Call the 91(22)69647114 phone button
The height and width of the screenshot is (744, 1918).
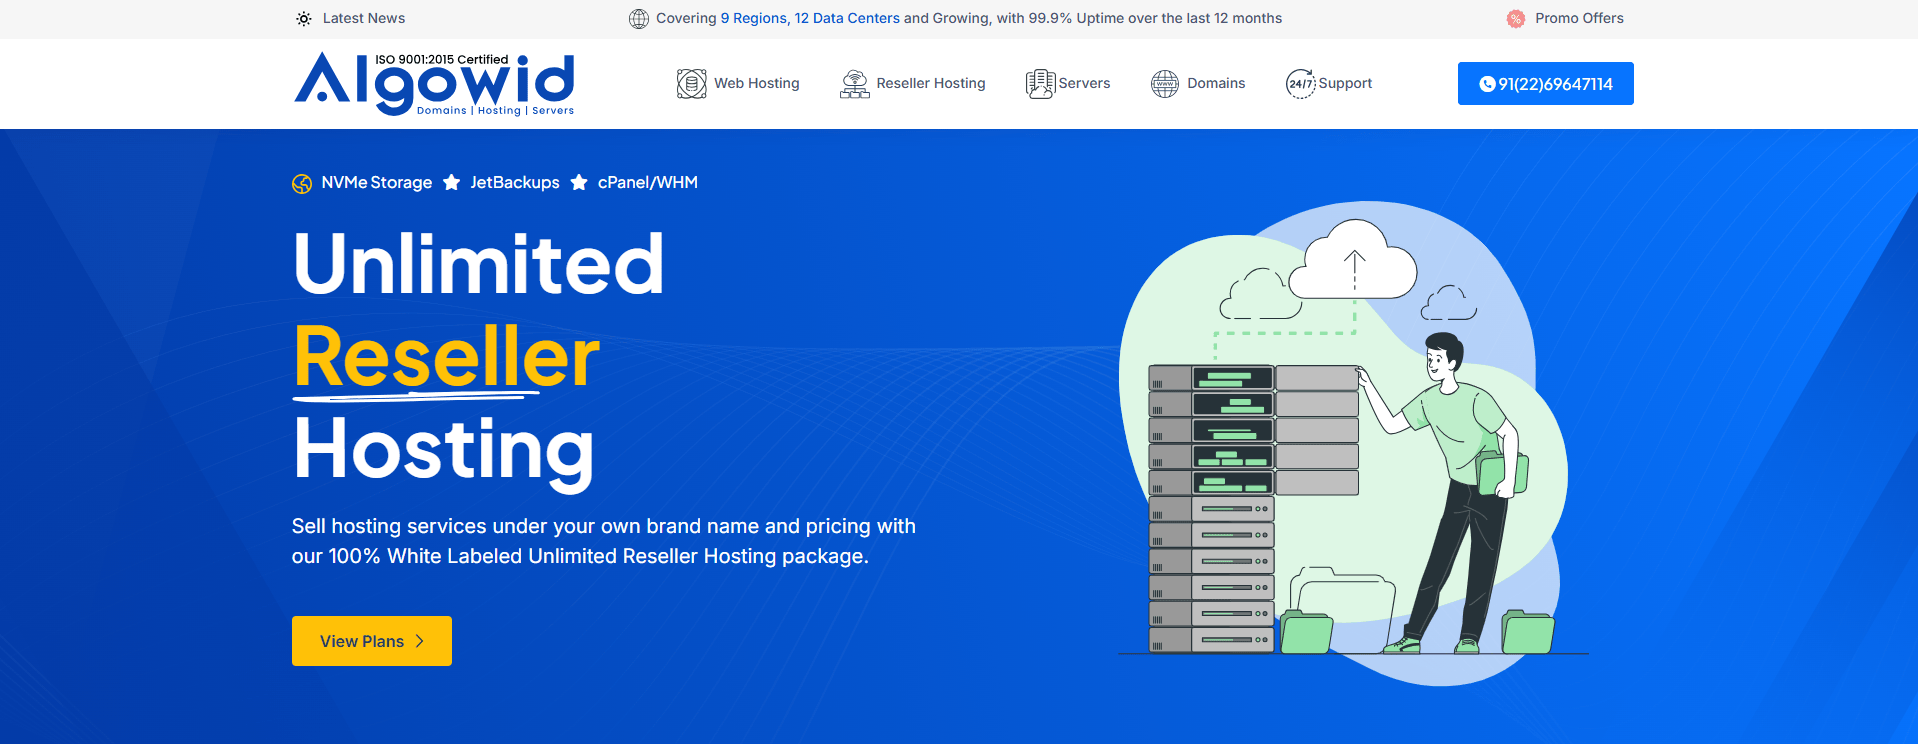(1546, 84)
